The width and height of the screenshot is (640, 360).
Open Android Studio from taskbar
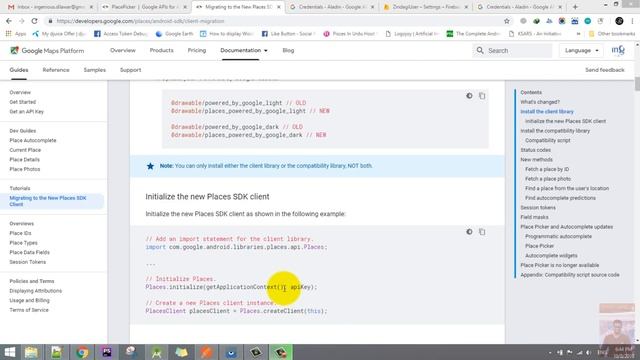click(157, 352)
